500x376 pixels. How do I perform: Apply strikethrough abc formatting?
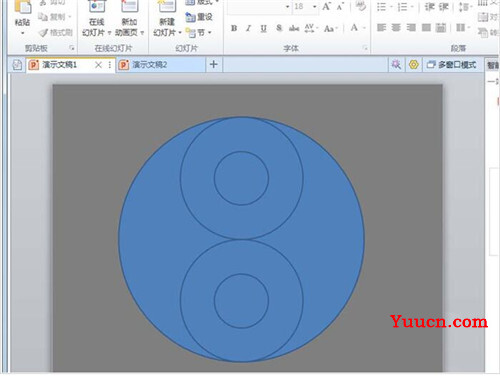point(294,28)
